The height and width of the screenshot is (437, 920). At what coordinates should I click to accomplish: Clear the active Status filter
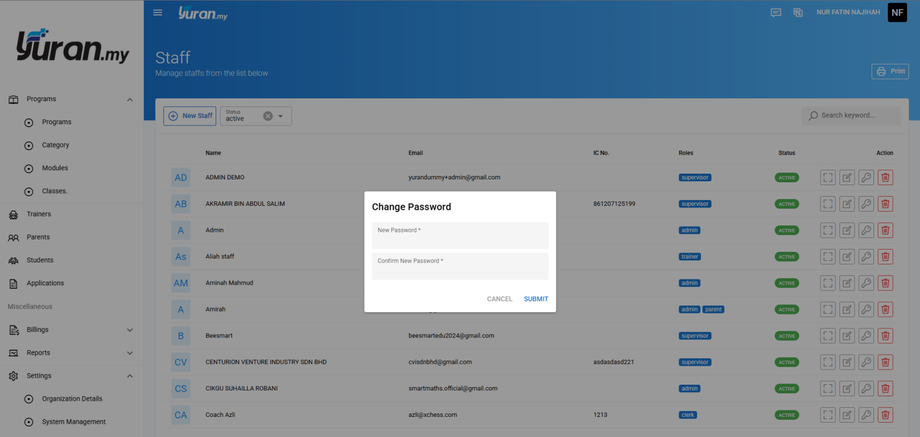pos(268,116)
